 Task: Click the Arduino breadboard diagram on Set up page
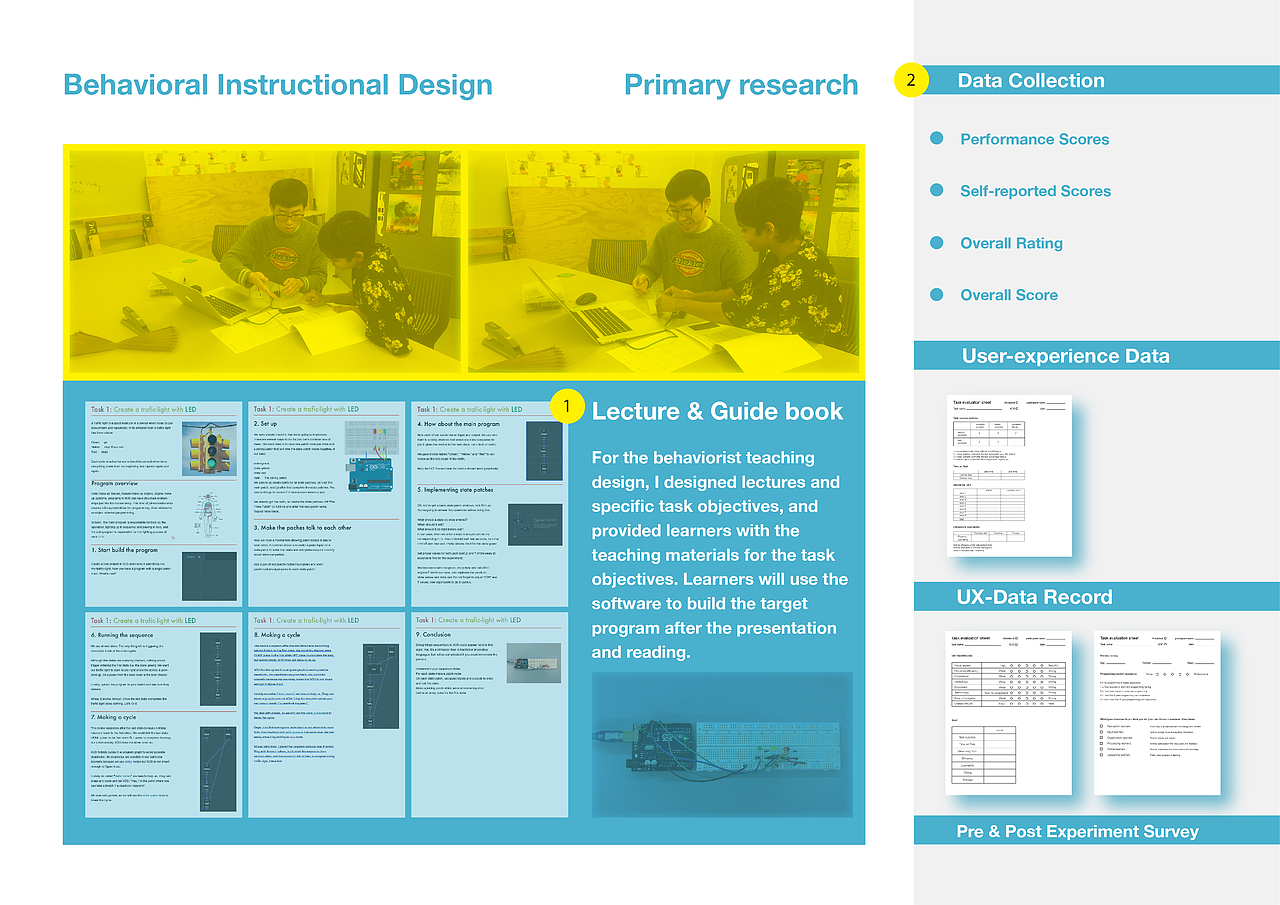click(x=372, y=456)
